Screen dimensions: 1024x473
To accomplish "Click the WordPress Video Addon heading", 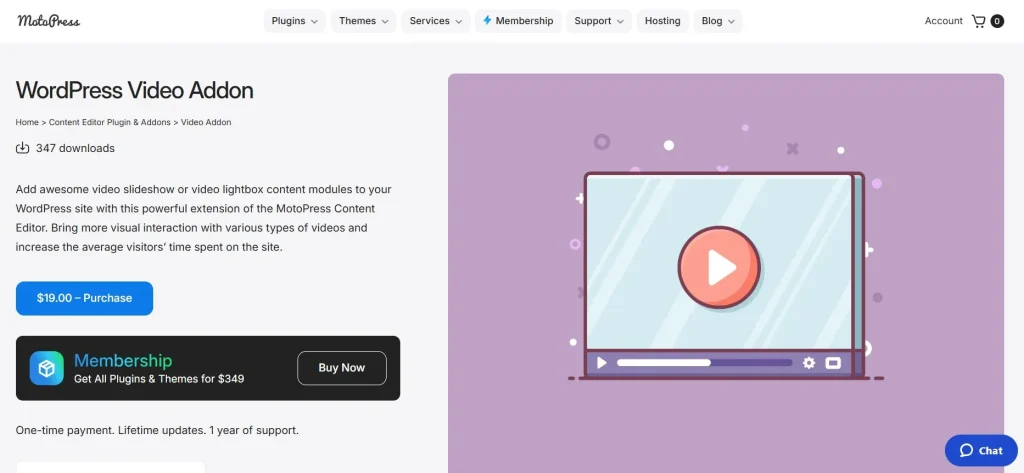I will coord(135,90).
